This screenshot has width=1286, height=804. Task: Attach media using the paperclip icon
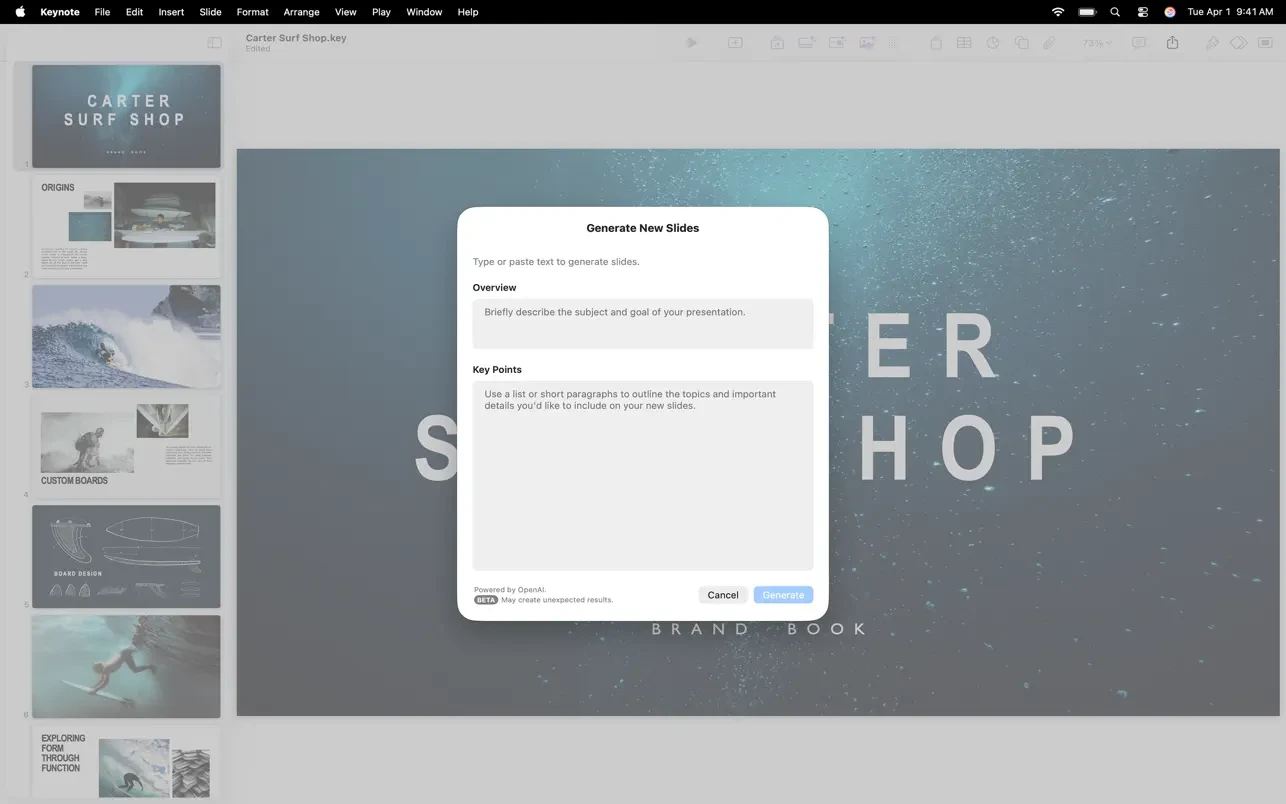coord(1049,43)
